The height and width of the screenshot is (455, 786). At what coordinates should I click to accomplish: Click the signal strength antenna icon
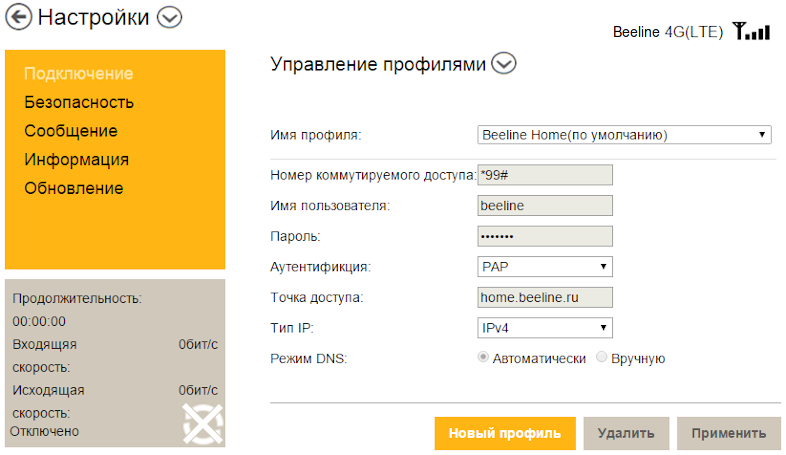(x=751, y=32)
